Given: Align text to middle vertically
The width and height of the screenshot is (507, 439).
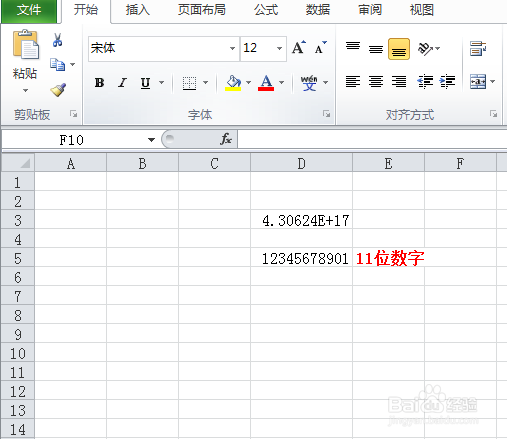Looking at the screenshot, I should tap(376, 49).
